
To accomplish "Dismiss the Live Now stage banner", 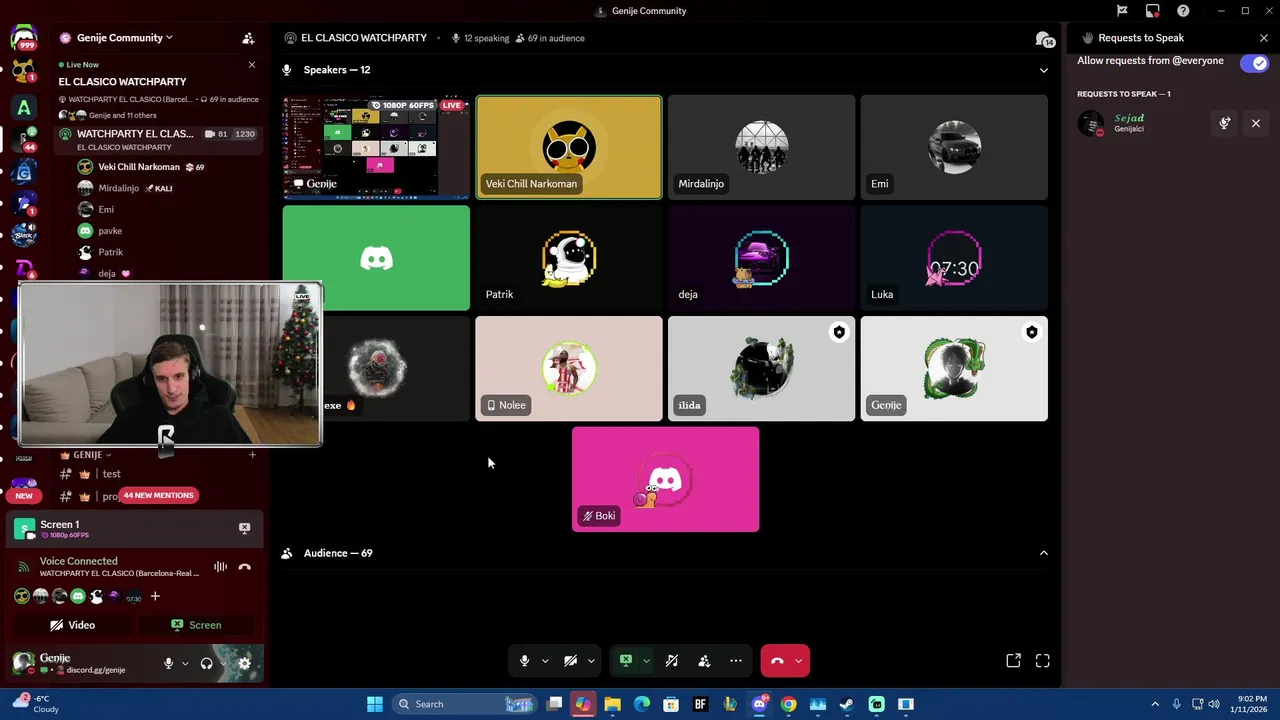I will coord(252,65).
